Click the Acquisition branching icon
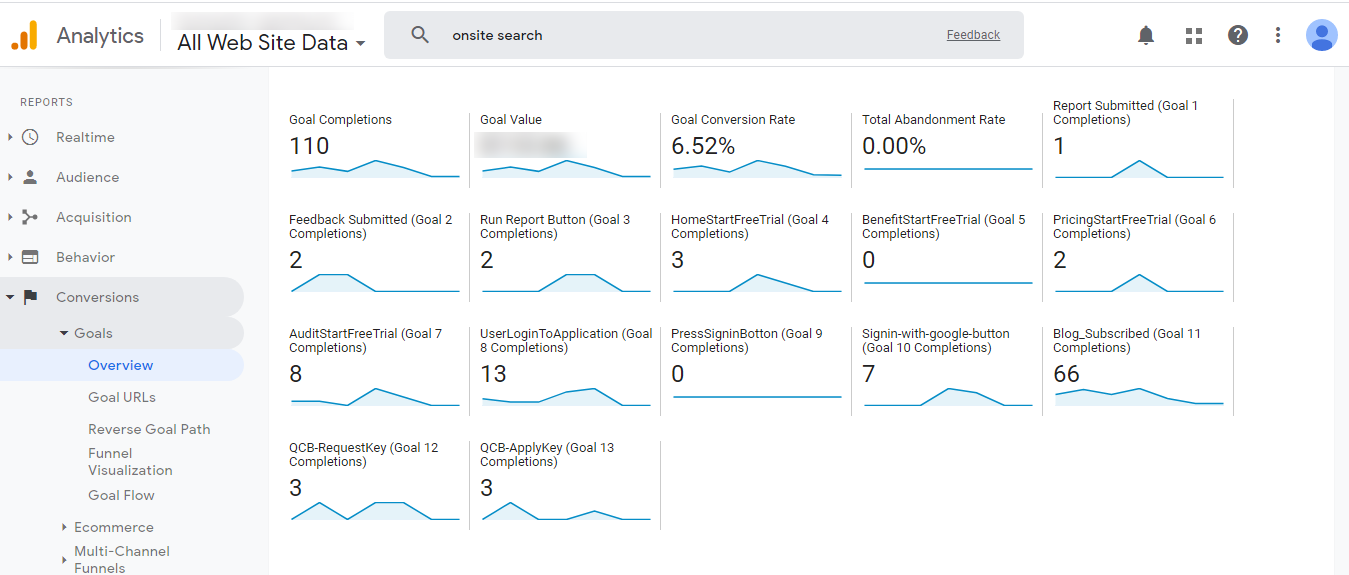 [30, 217]
